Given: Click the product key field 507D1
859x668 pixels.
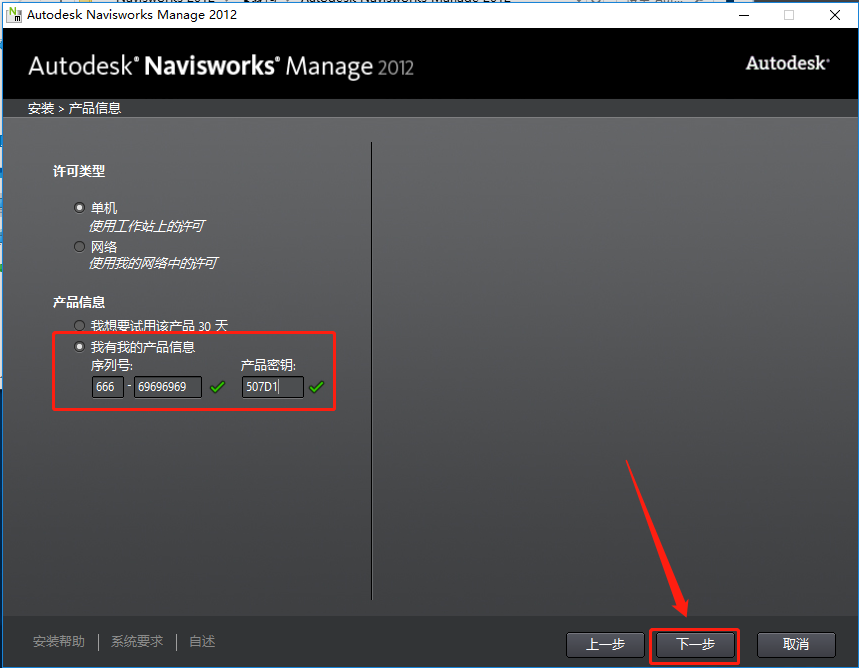Looking at the screenshot, I should (x=272, y=387).
